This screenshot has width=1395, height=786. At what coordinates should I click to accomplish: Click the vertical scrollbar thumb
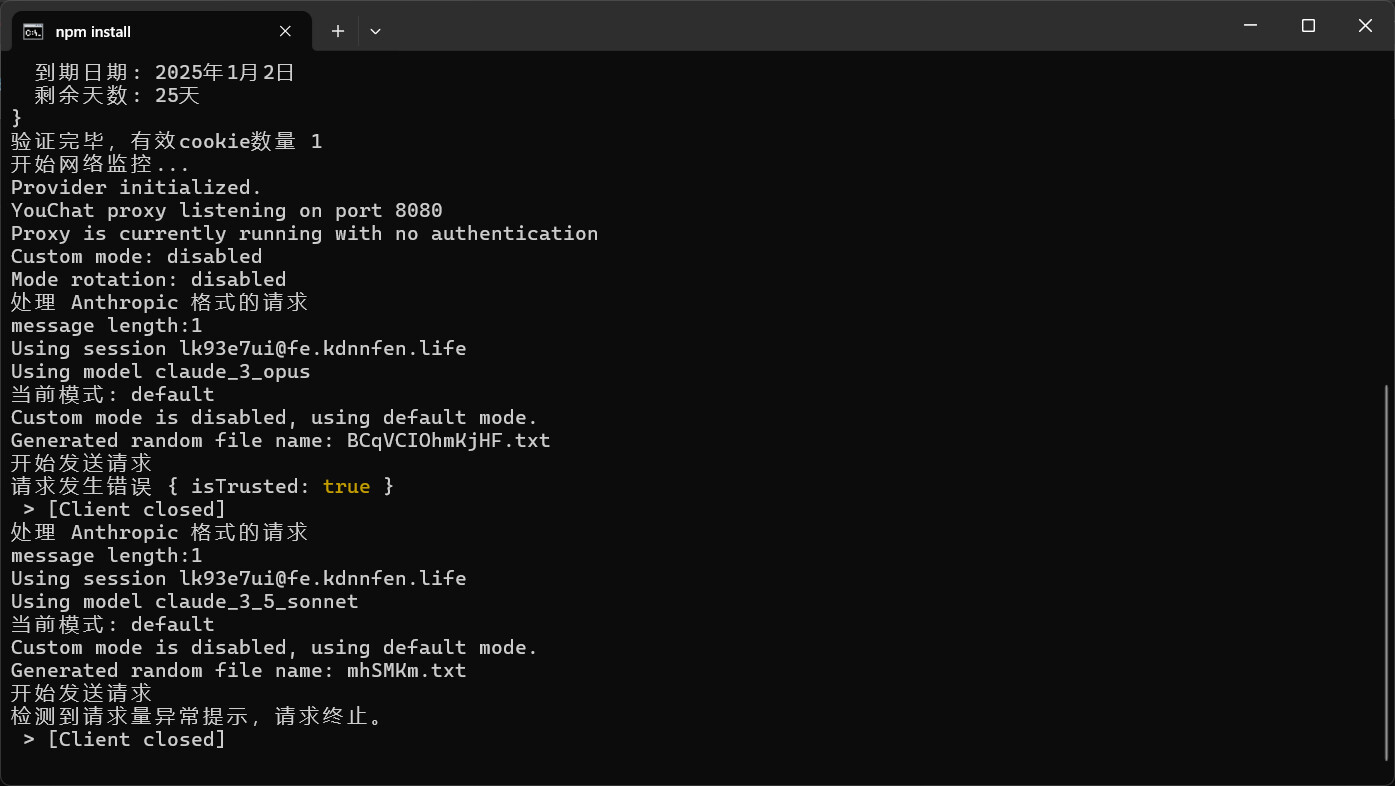(x=1387, y=570)
